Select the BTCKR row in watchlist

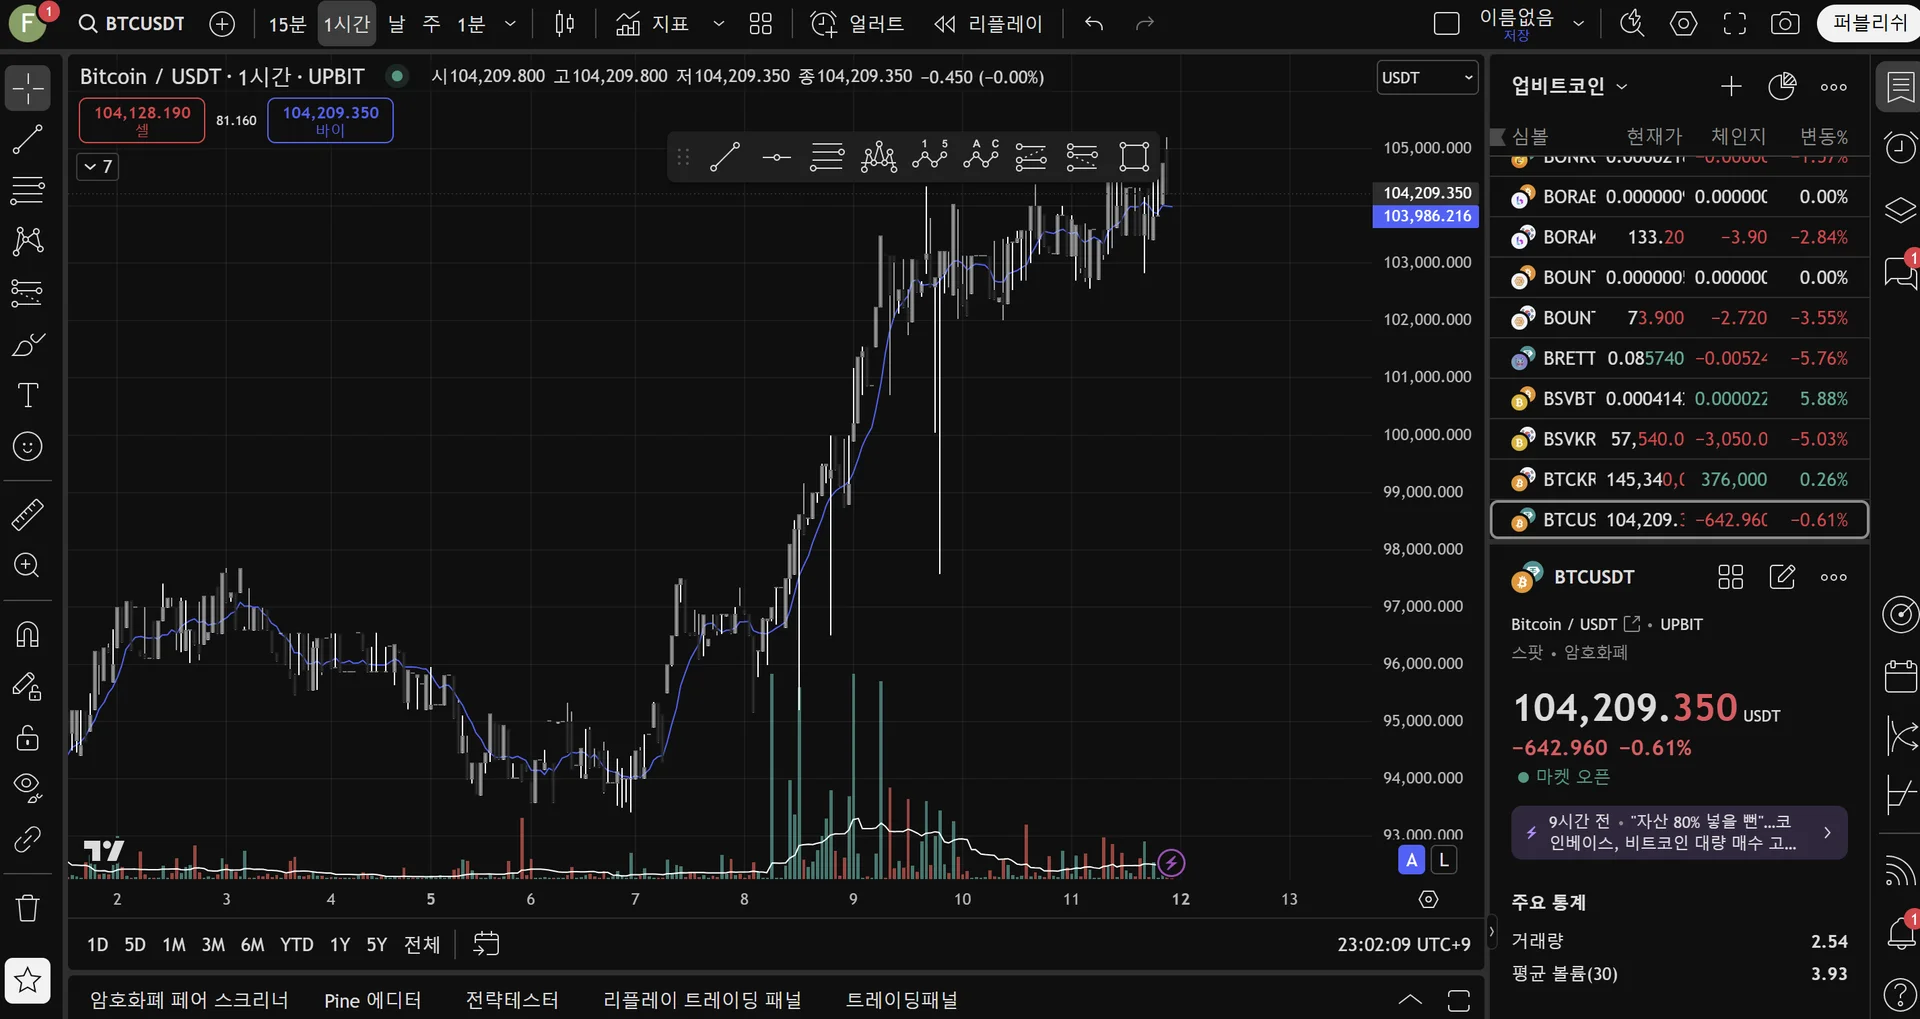tap(1680, 480)
